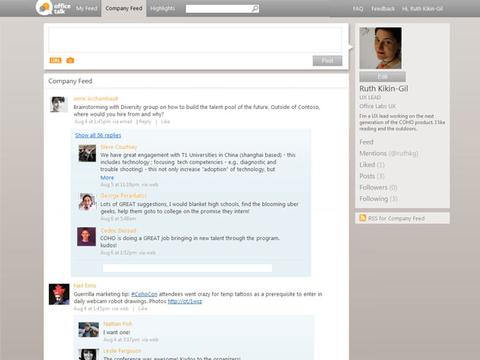Switch to the Highlights tab
Image resolution: width=480 pixels, height=360 pixels.
[x=162, y=8]
